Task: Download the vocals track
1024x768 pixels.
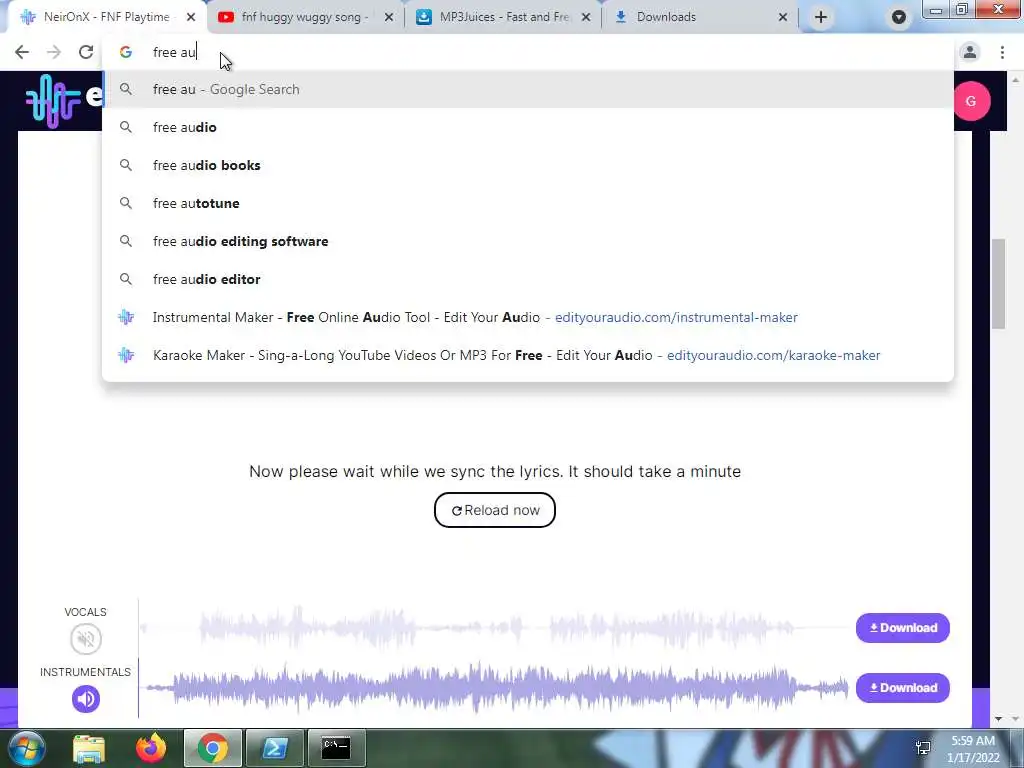Action: [903, 628]
